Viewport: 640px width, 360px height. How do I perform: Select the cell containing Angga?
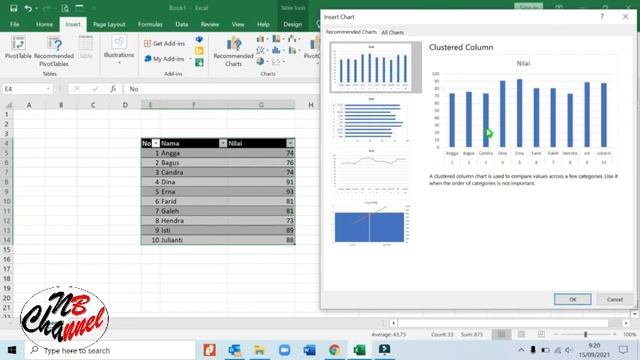click(193, 153)
